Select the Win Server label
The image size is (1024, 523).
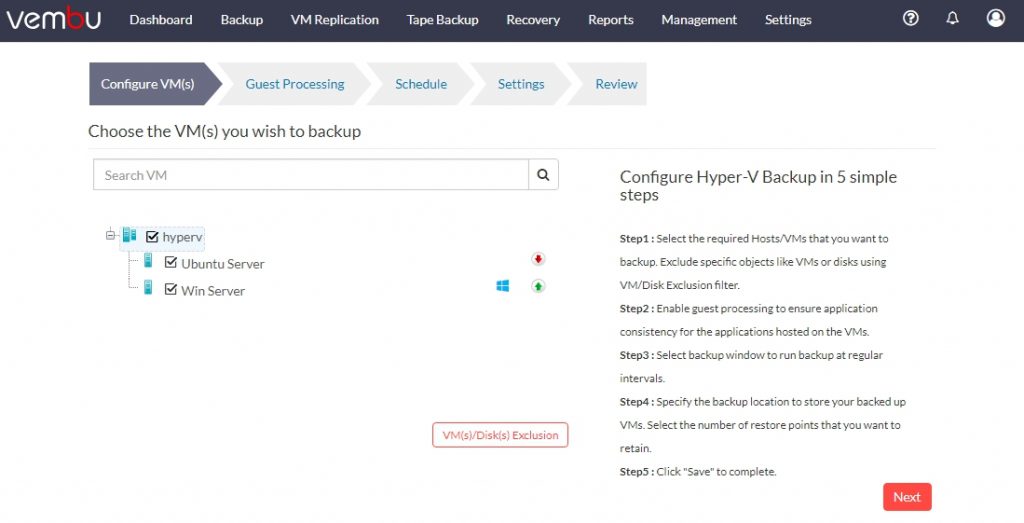[213, 291]
